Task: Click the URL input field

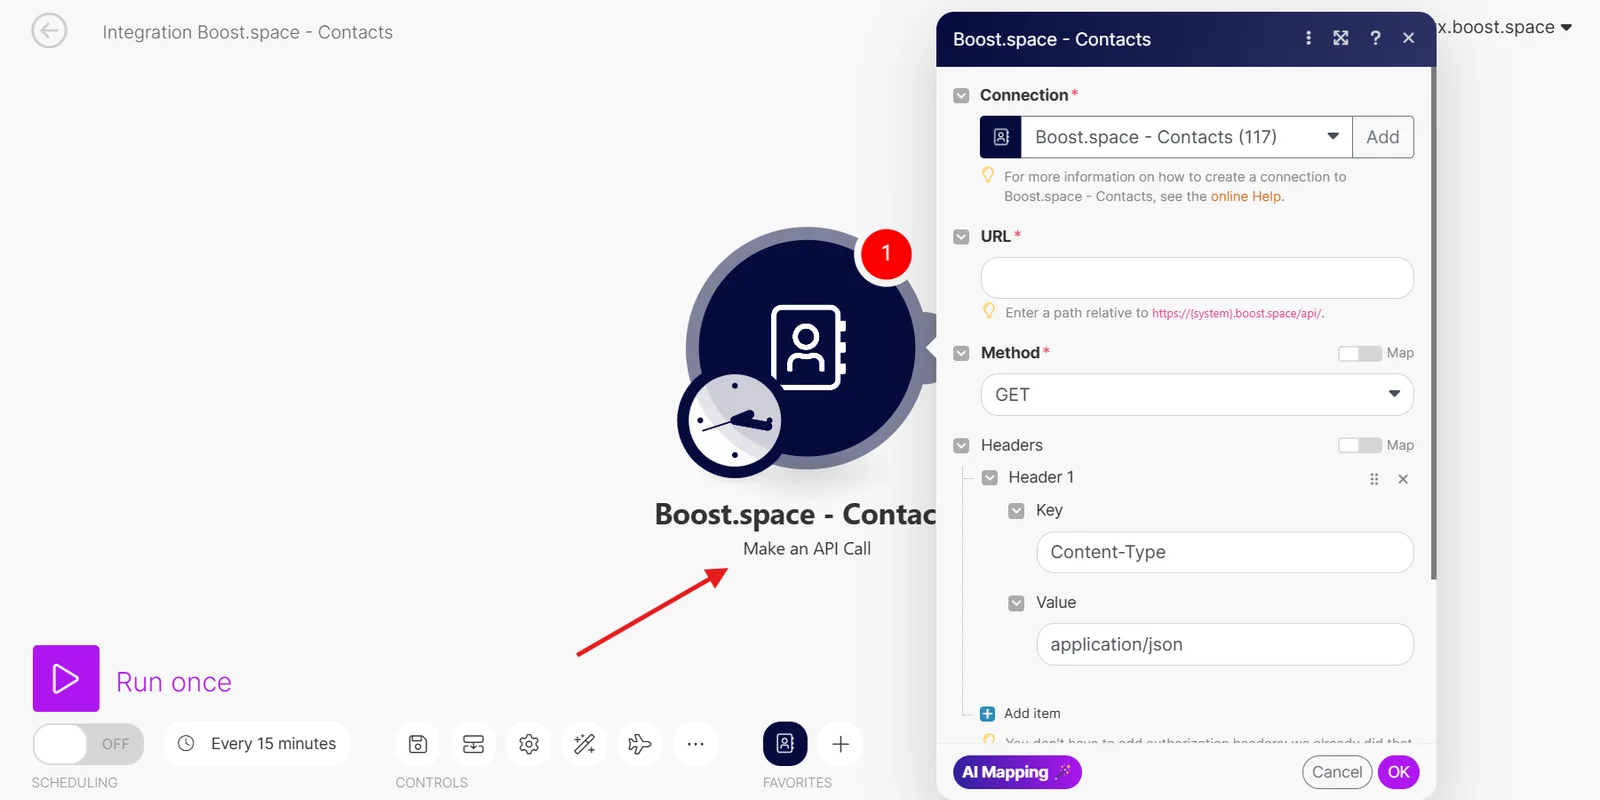Action: click(1197, 278)
